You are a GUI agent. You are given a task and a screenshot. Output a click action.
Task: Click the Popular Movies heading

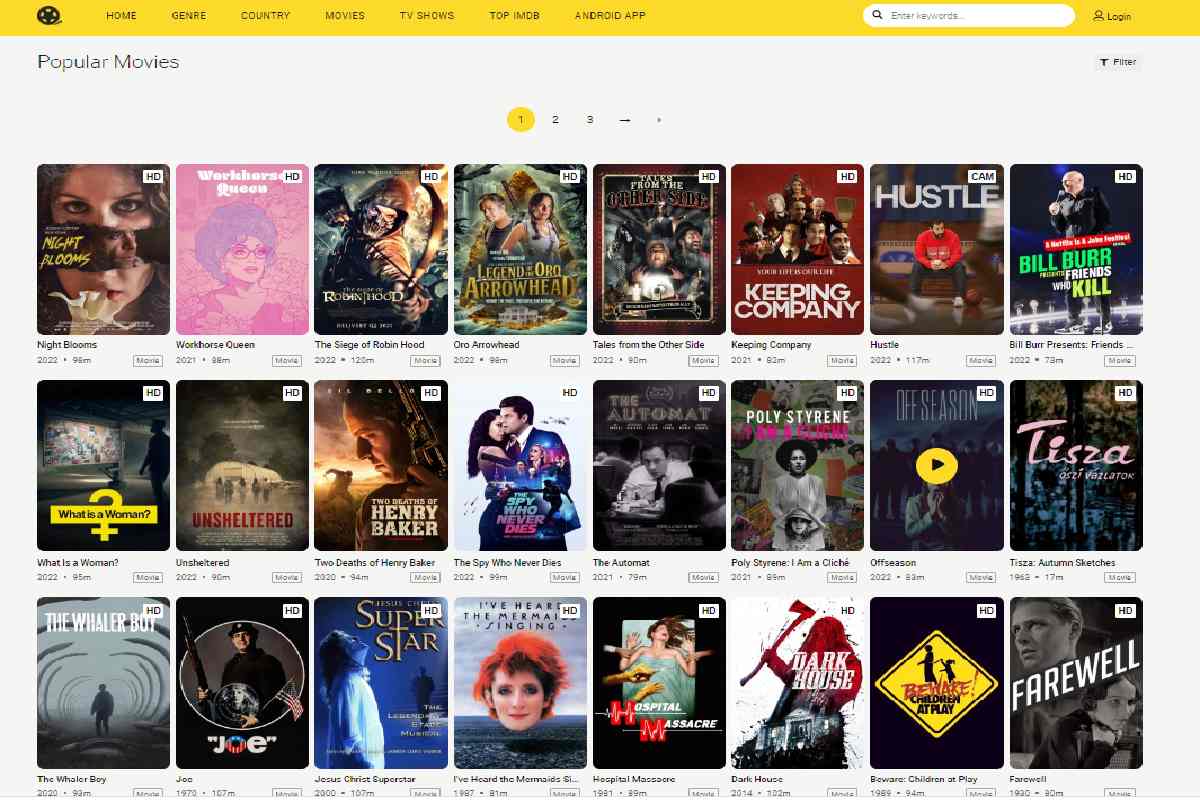pyautogui.click(x=108, y=62)
